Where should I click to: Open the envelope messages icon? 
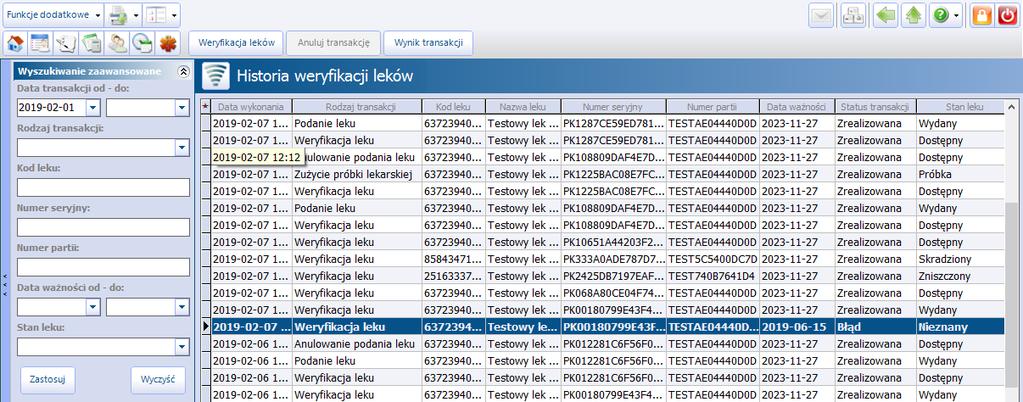821,16
